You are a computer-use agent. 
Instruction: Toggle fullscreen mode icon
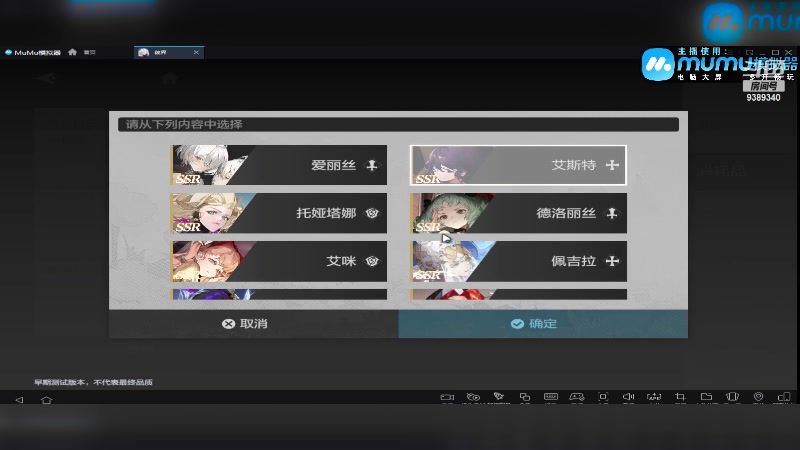tap(603, 396)
